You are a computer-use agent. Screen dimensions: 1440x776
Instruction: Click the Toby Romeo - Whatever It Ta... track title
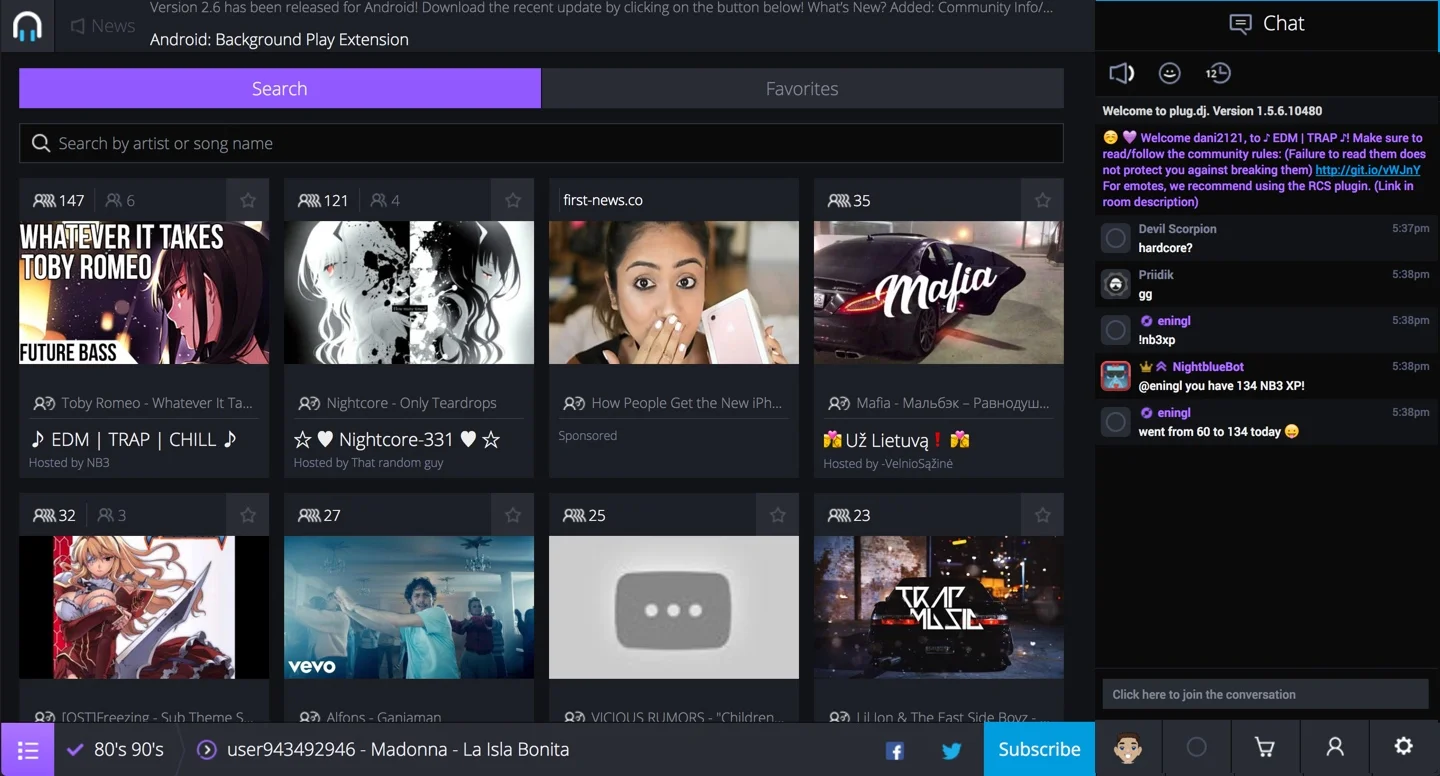157,403
